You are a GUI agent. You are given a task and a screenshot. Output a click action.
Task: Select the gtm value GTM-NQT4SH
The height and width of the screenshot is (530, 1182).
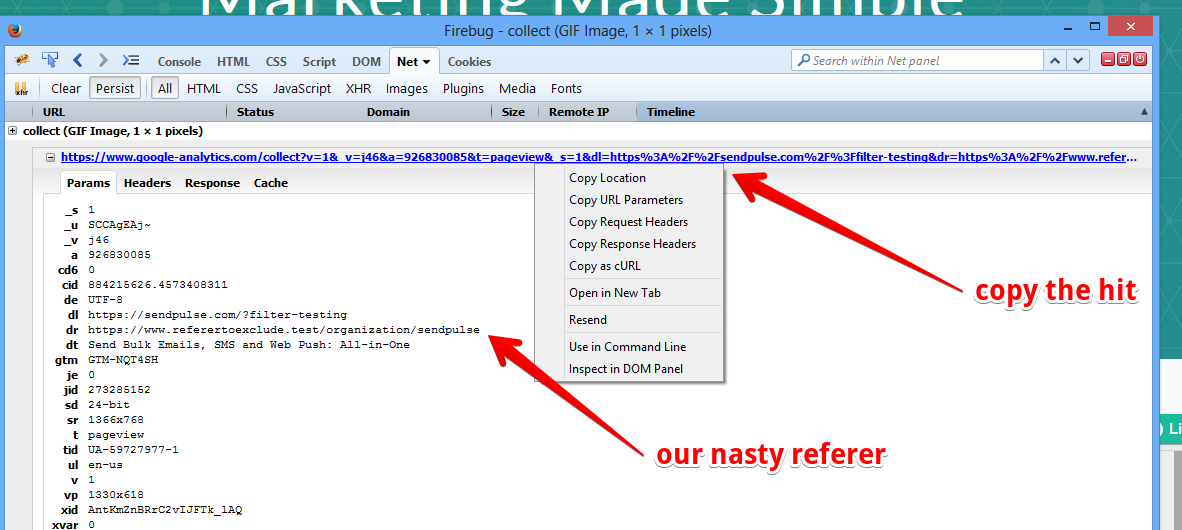click(x=123, y=360)
